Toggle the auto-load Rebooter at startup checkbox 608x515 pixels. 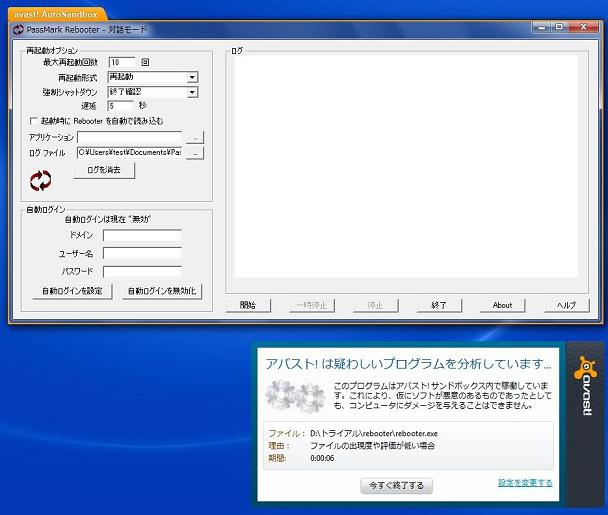click(34, 121)
